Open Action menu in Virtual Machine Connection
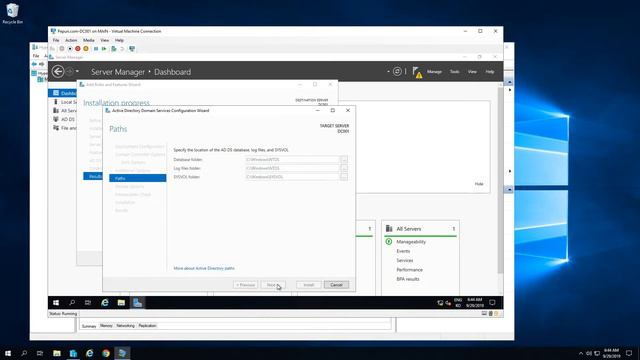 click(71, 40)
